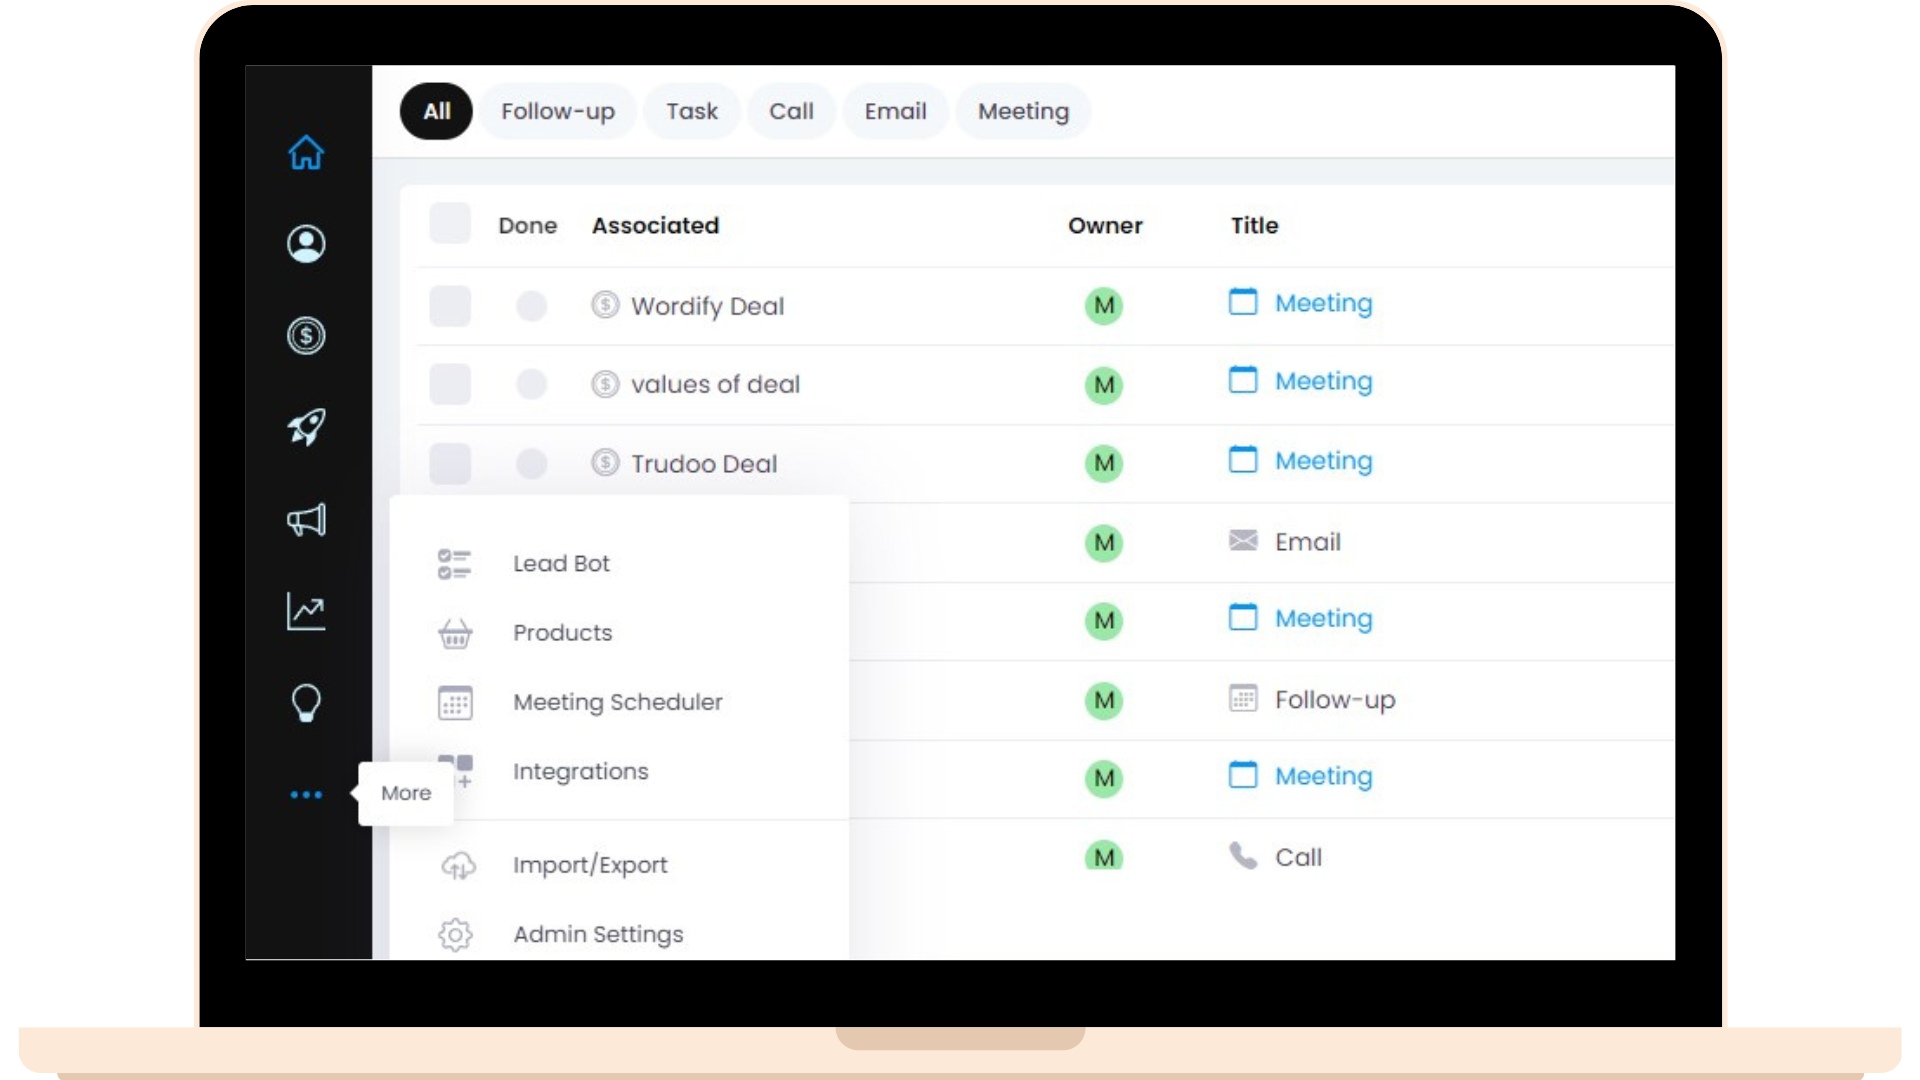The image size is (1920, 1080).
Task: Open Deals dollar icon in sidebar
Action: pos(306,336)
